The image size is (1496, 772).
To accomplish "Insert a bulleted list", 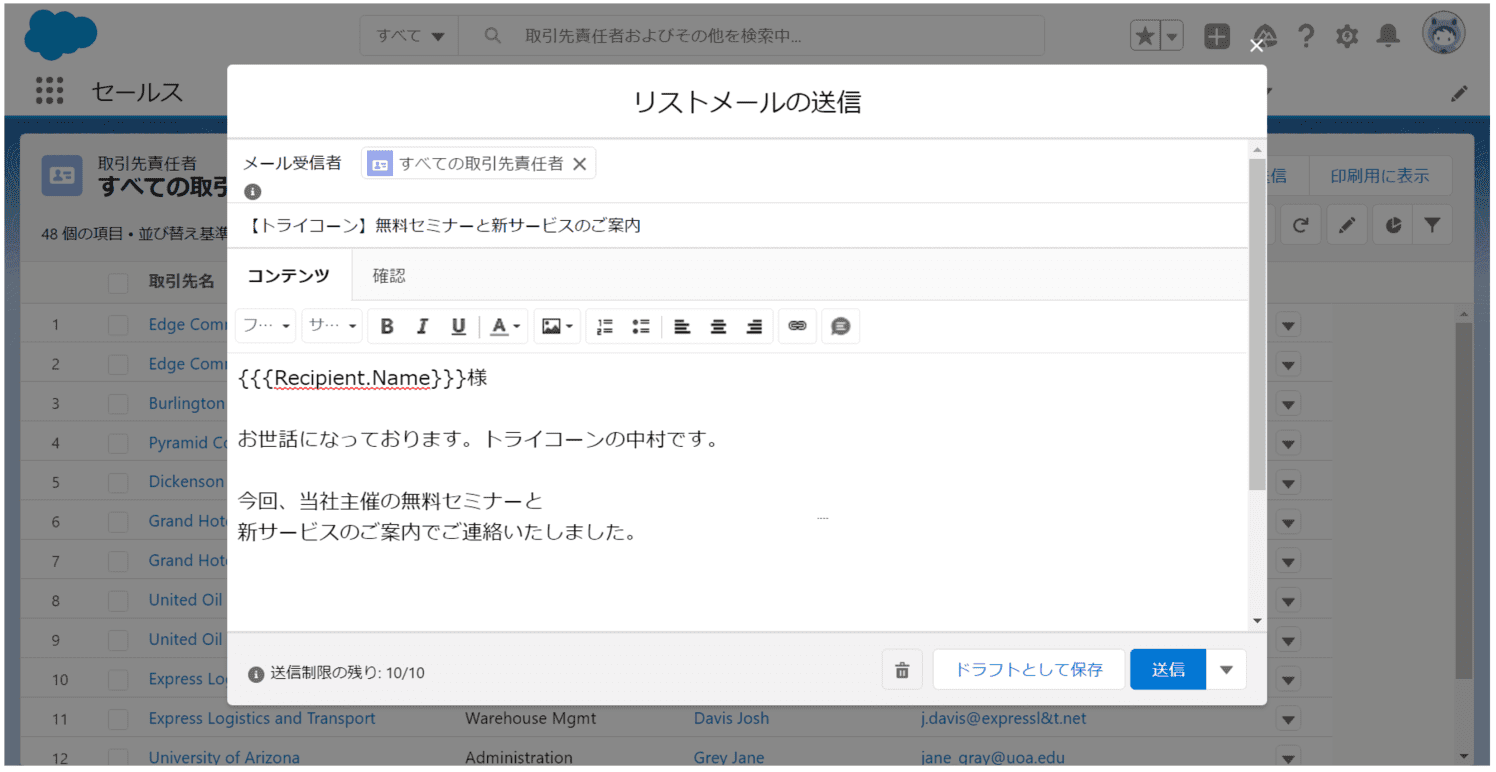I will (640, 326).
